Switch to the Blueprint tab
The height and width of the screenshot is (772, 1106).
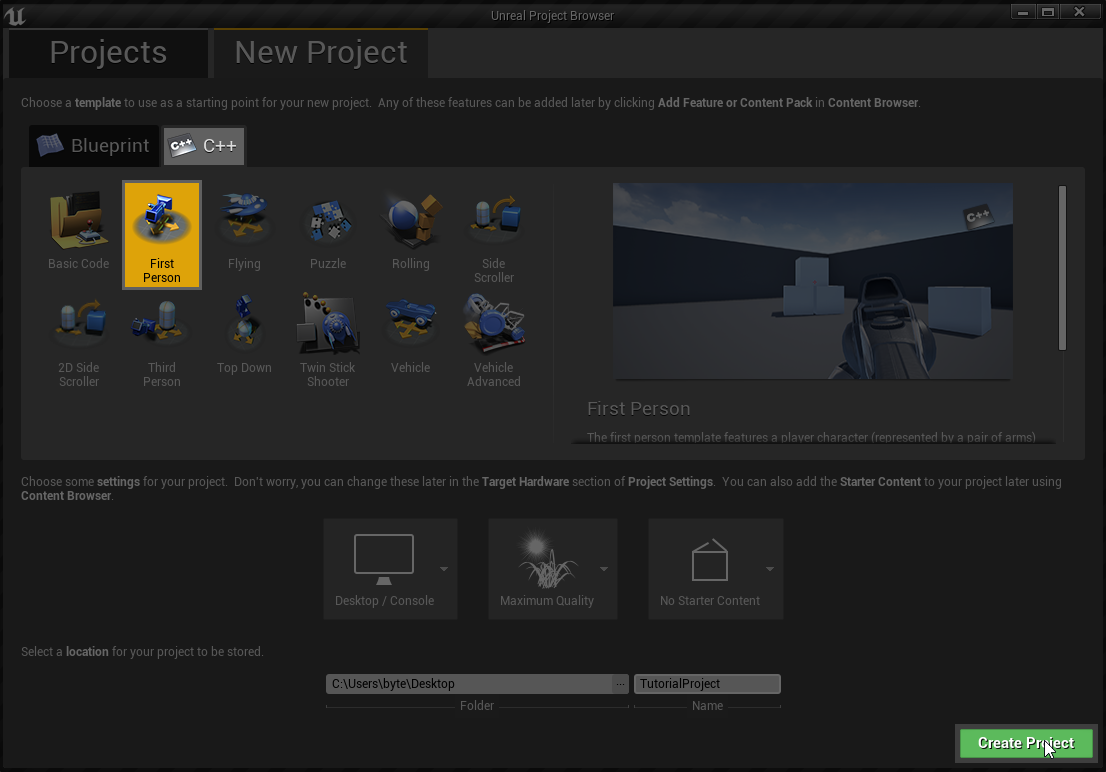pos(94,145)
